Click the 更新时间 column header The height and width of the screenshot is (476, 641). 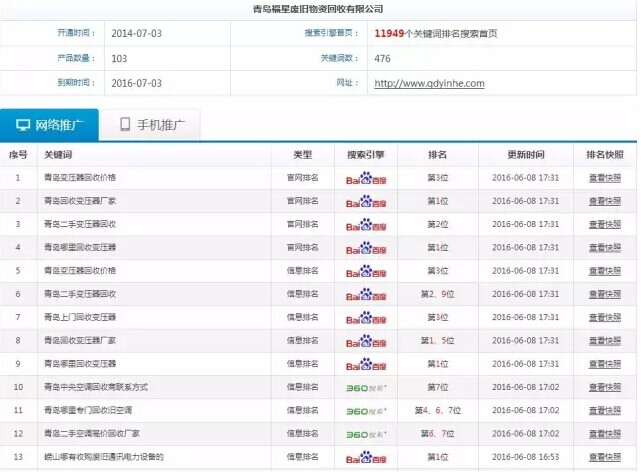click(x=525, y=155)
